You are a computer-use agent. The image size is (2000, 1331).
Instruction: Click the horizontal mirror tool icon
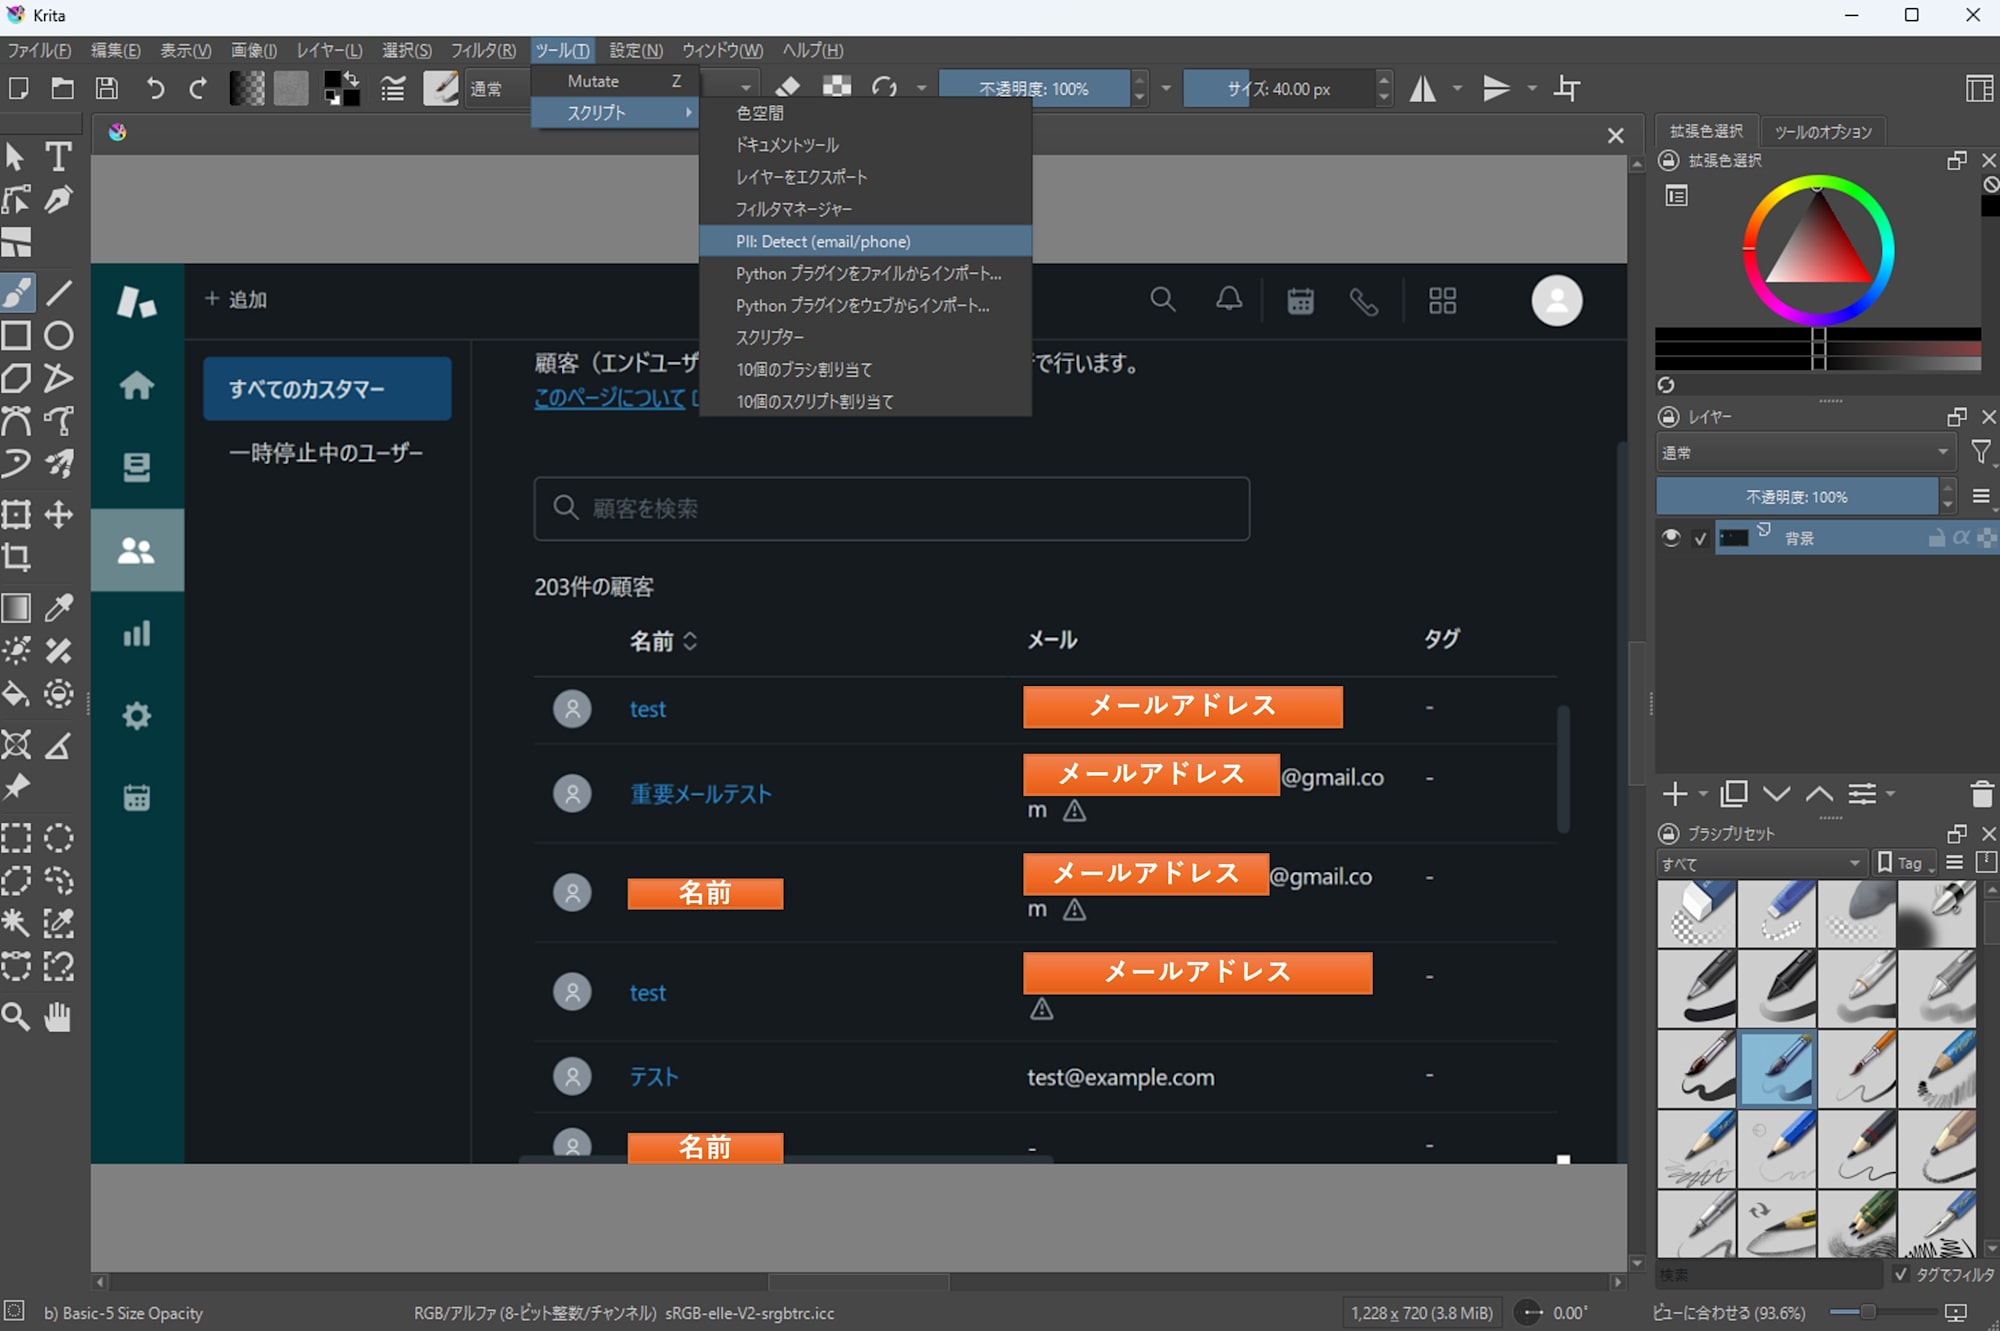click(x=1422, y=89)
